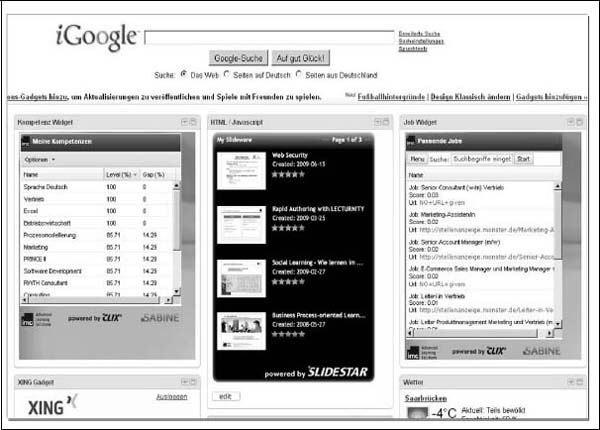Click the Ausloggen link in XING Gadget
600x430 pixels.
point(171,397)
